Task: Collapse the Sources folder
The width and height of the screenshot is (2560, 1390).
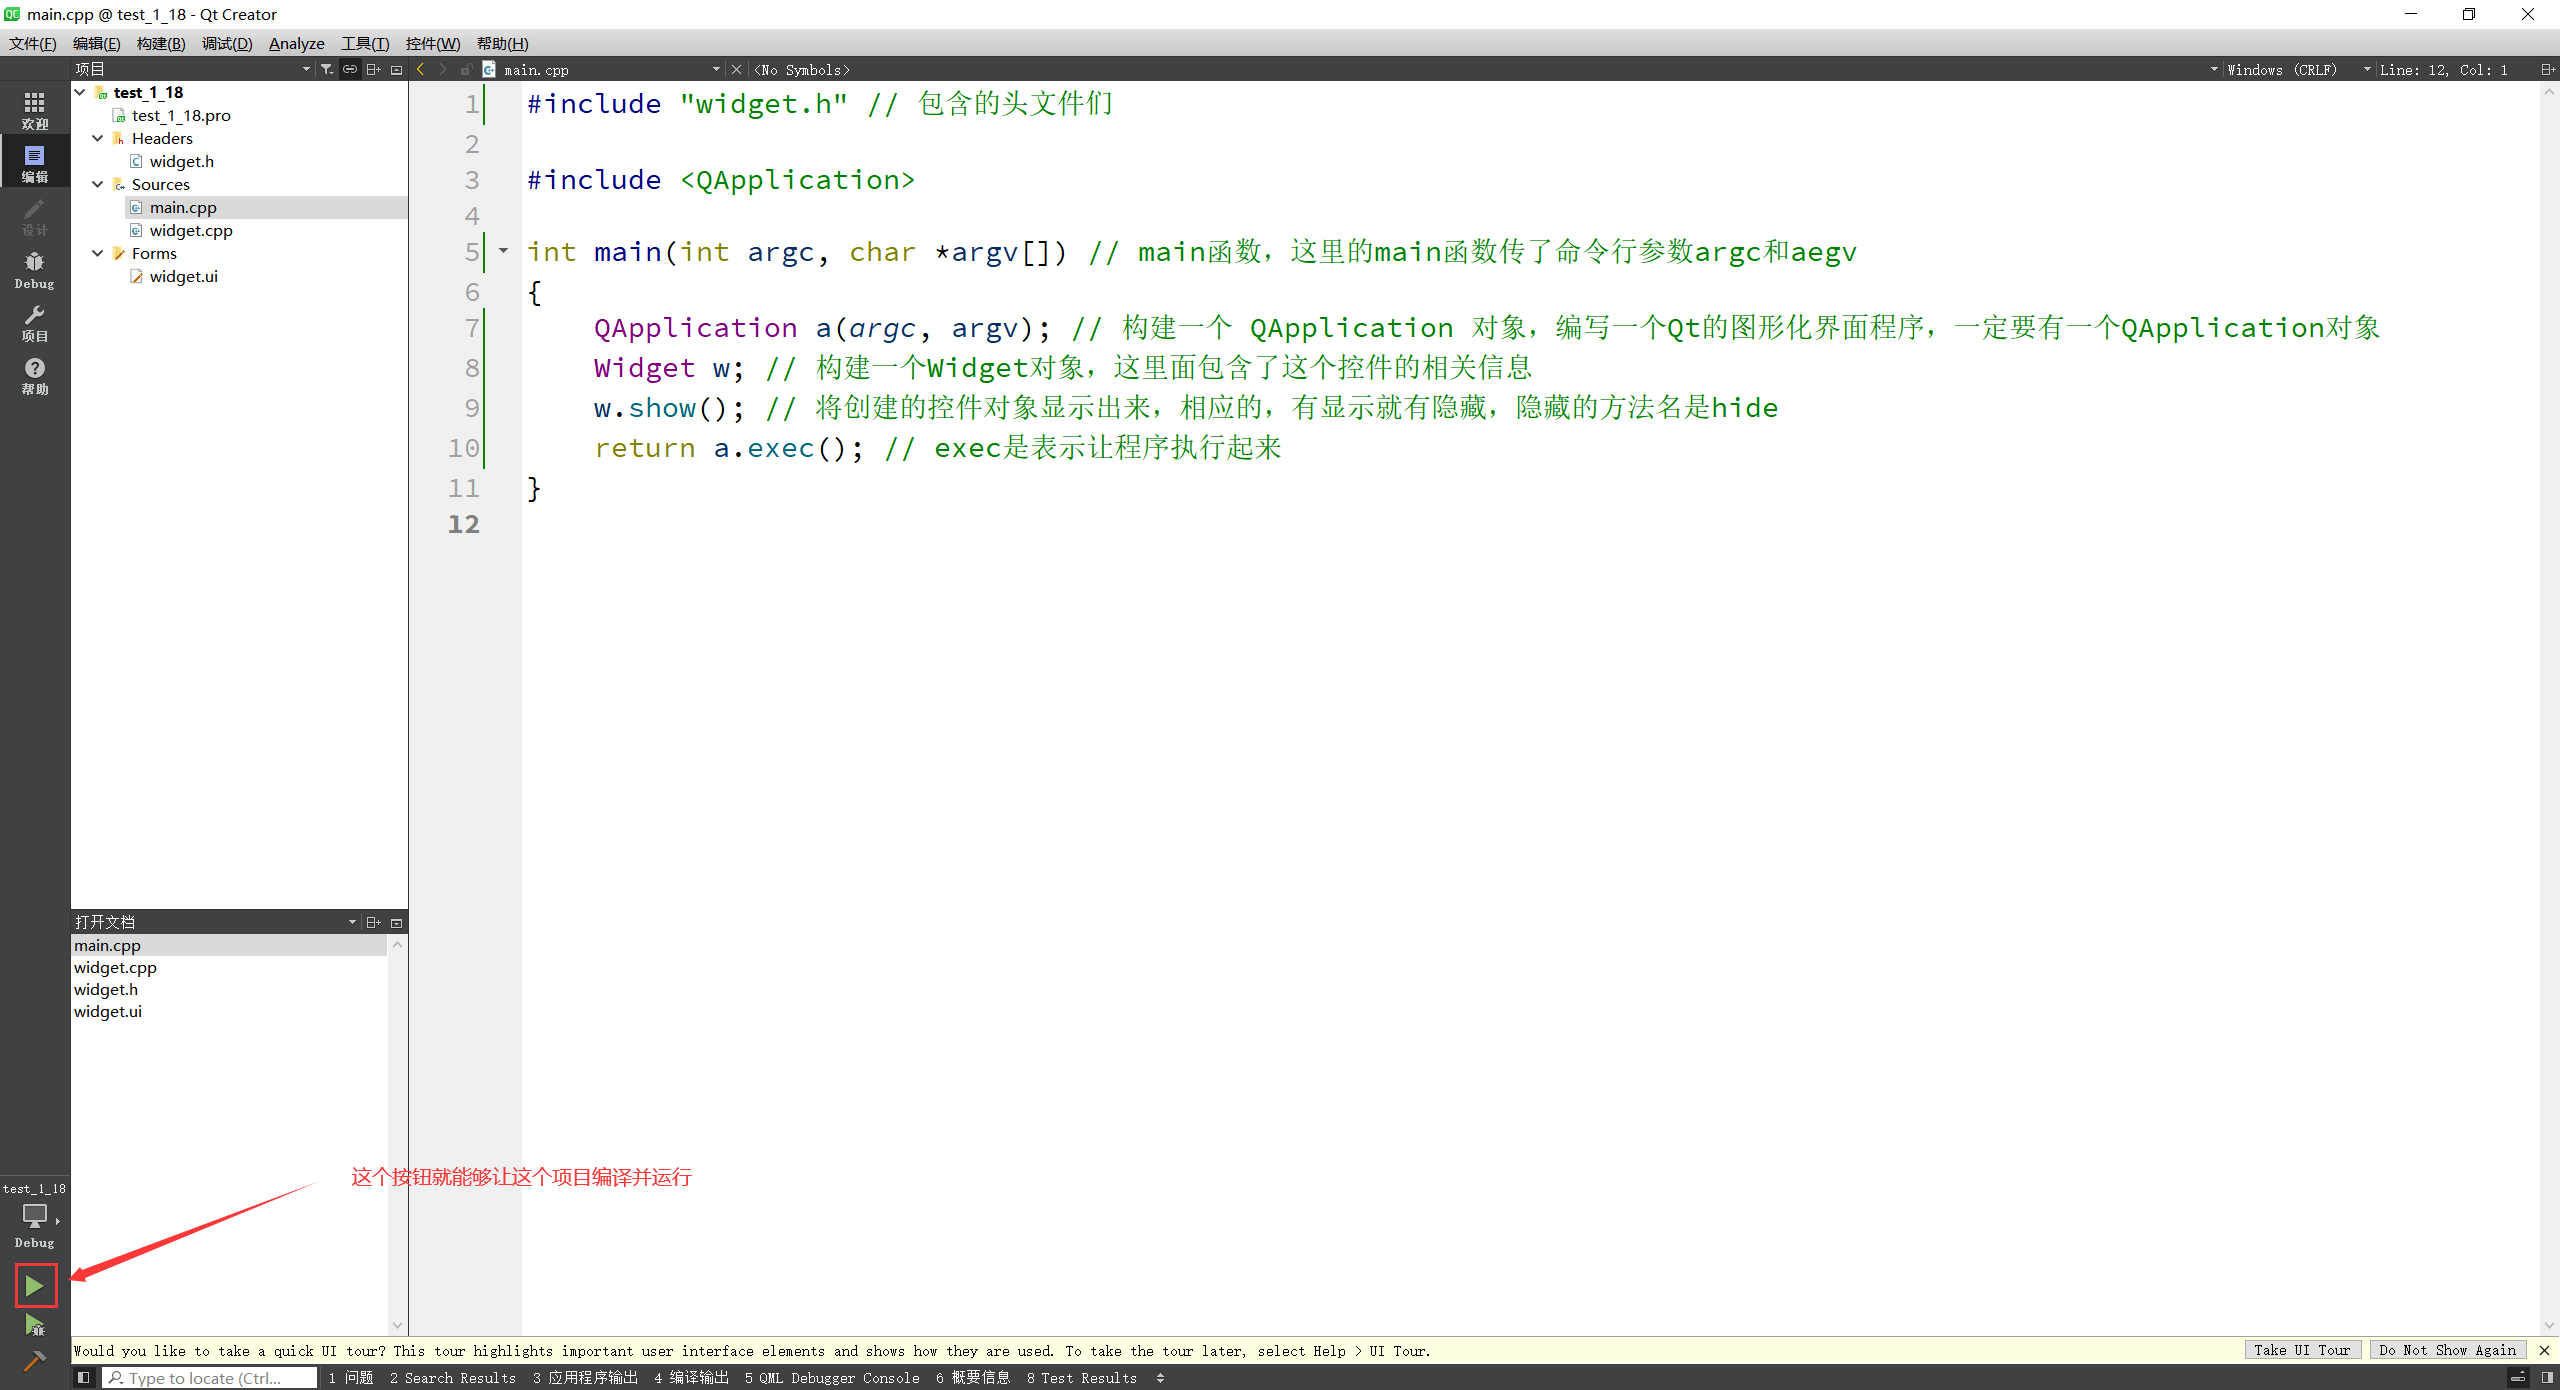Action: pyautogui.click(x=98, y=184)
